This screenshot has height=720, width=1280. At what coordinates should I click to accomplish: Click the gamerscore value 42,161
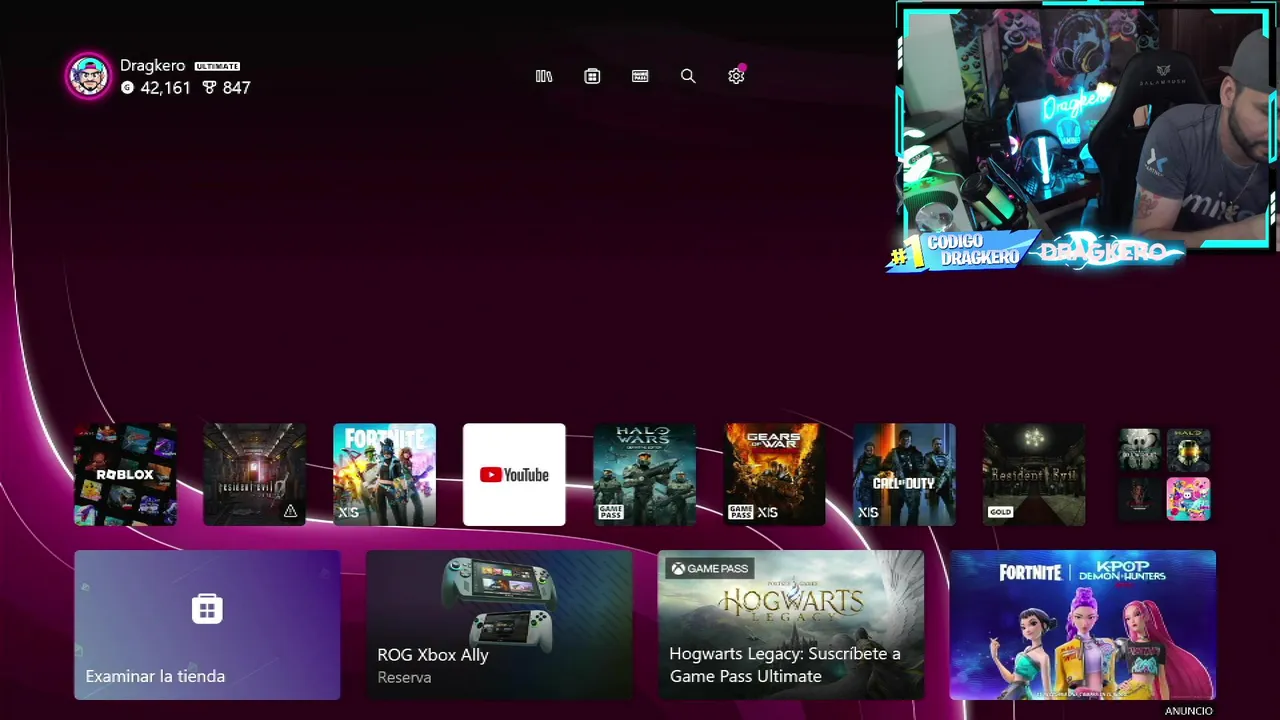pos(165,88)
